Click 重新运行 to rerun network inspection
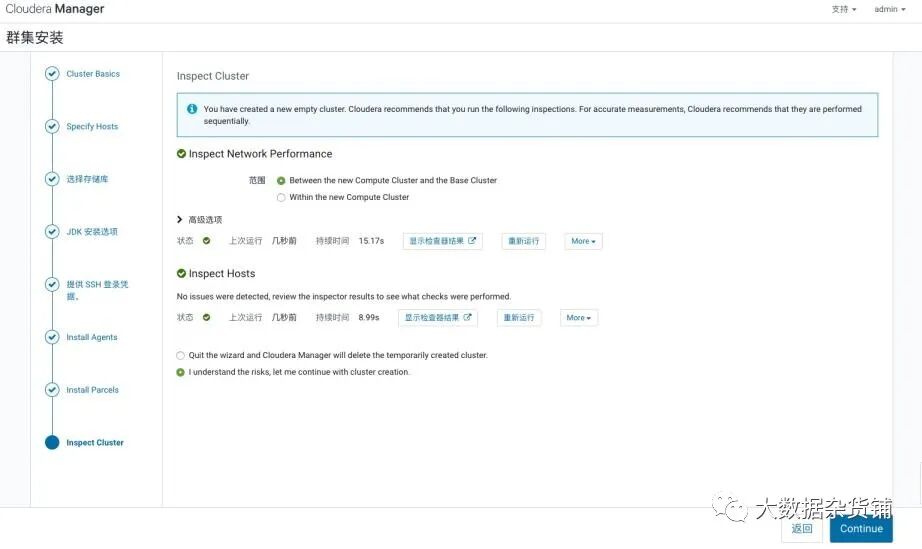 pyautogui.click(x=523, y=241)
